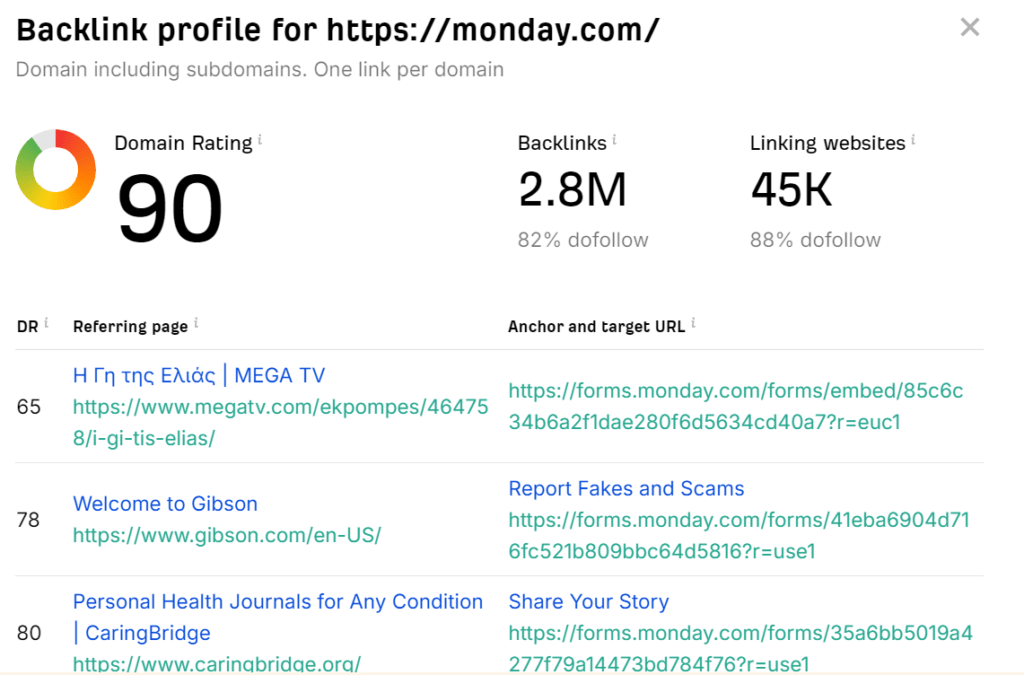Click info icon by Anchor and target URL
The height and width of the screenshot is (675, 1024).
pos(694,323)
